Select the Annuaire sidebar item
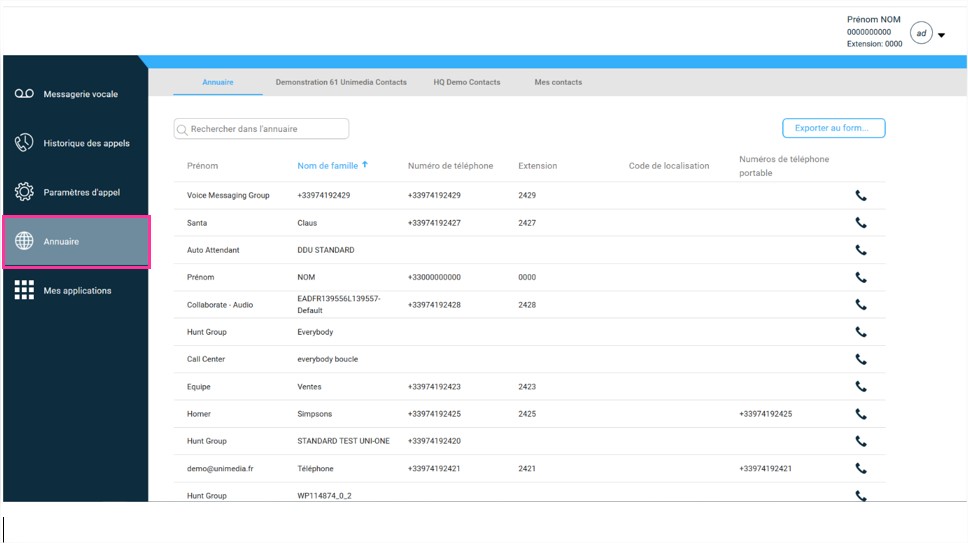The width and height of the screenshot is (968, 543). [75, 241]
